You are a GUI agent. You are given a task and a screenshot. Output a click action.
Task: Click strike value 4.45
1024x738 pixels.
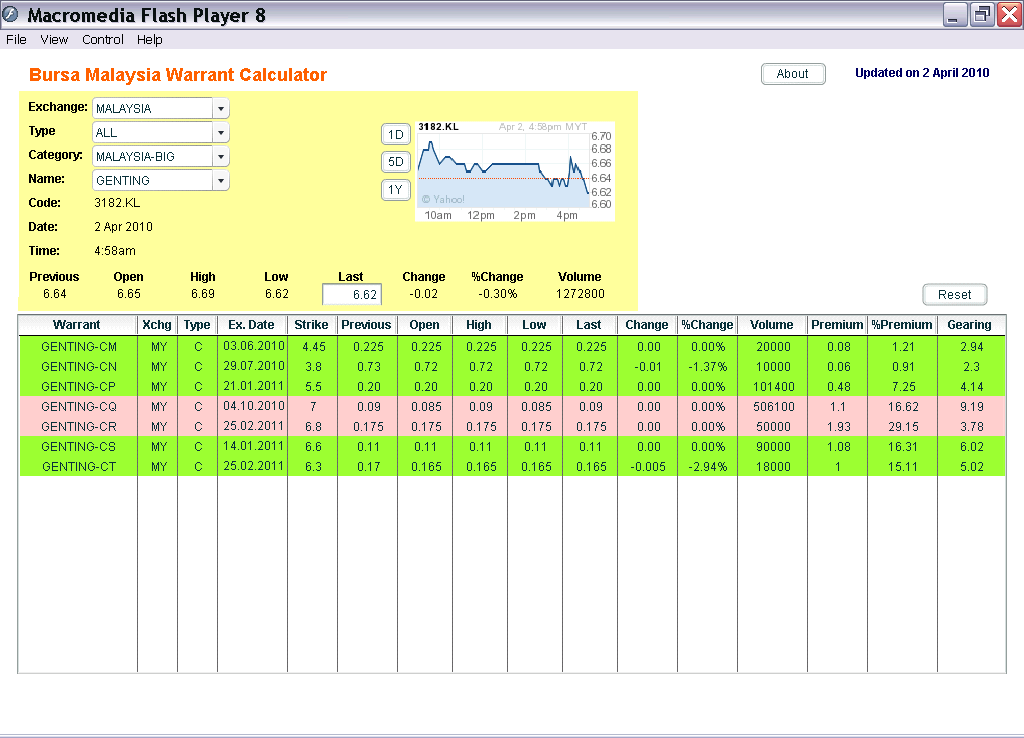pos(313,347)
